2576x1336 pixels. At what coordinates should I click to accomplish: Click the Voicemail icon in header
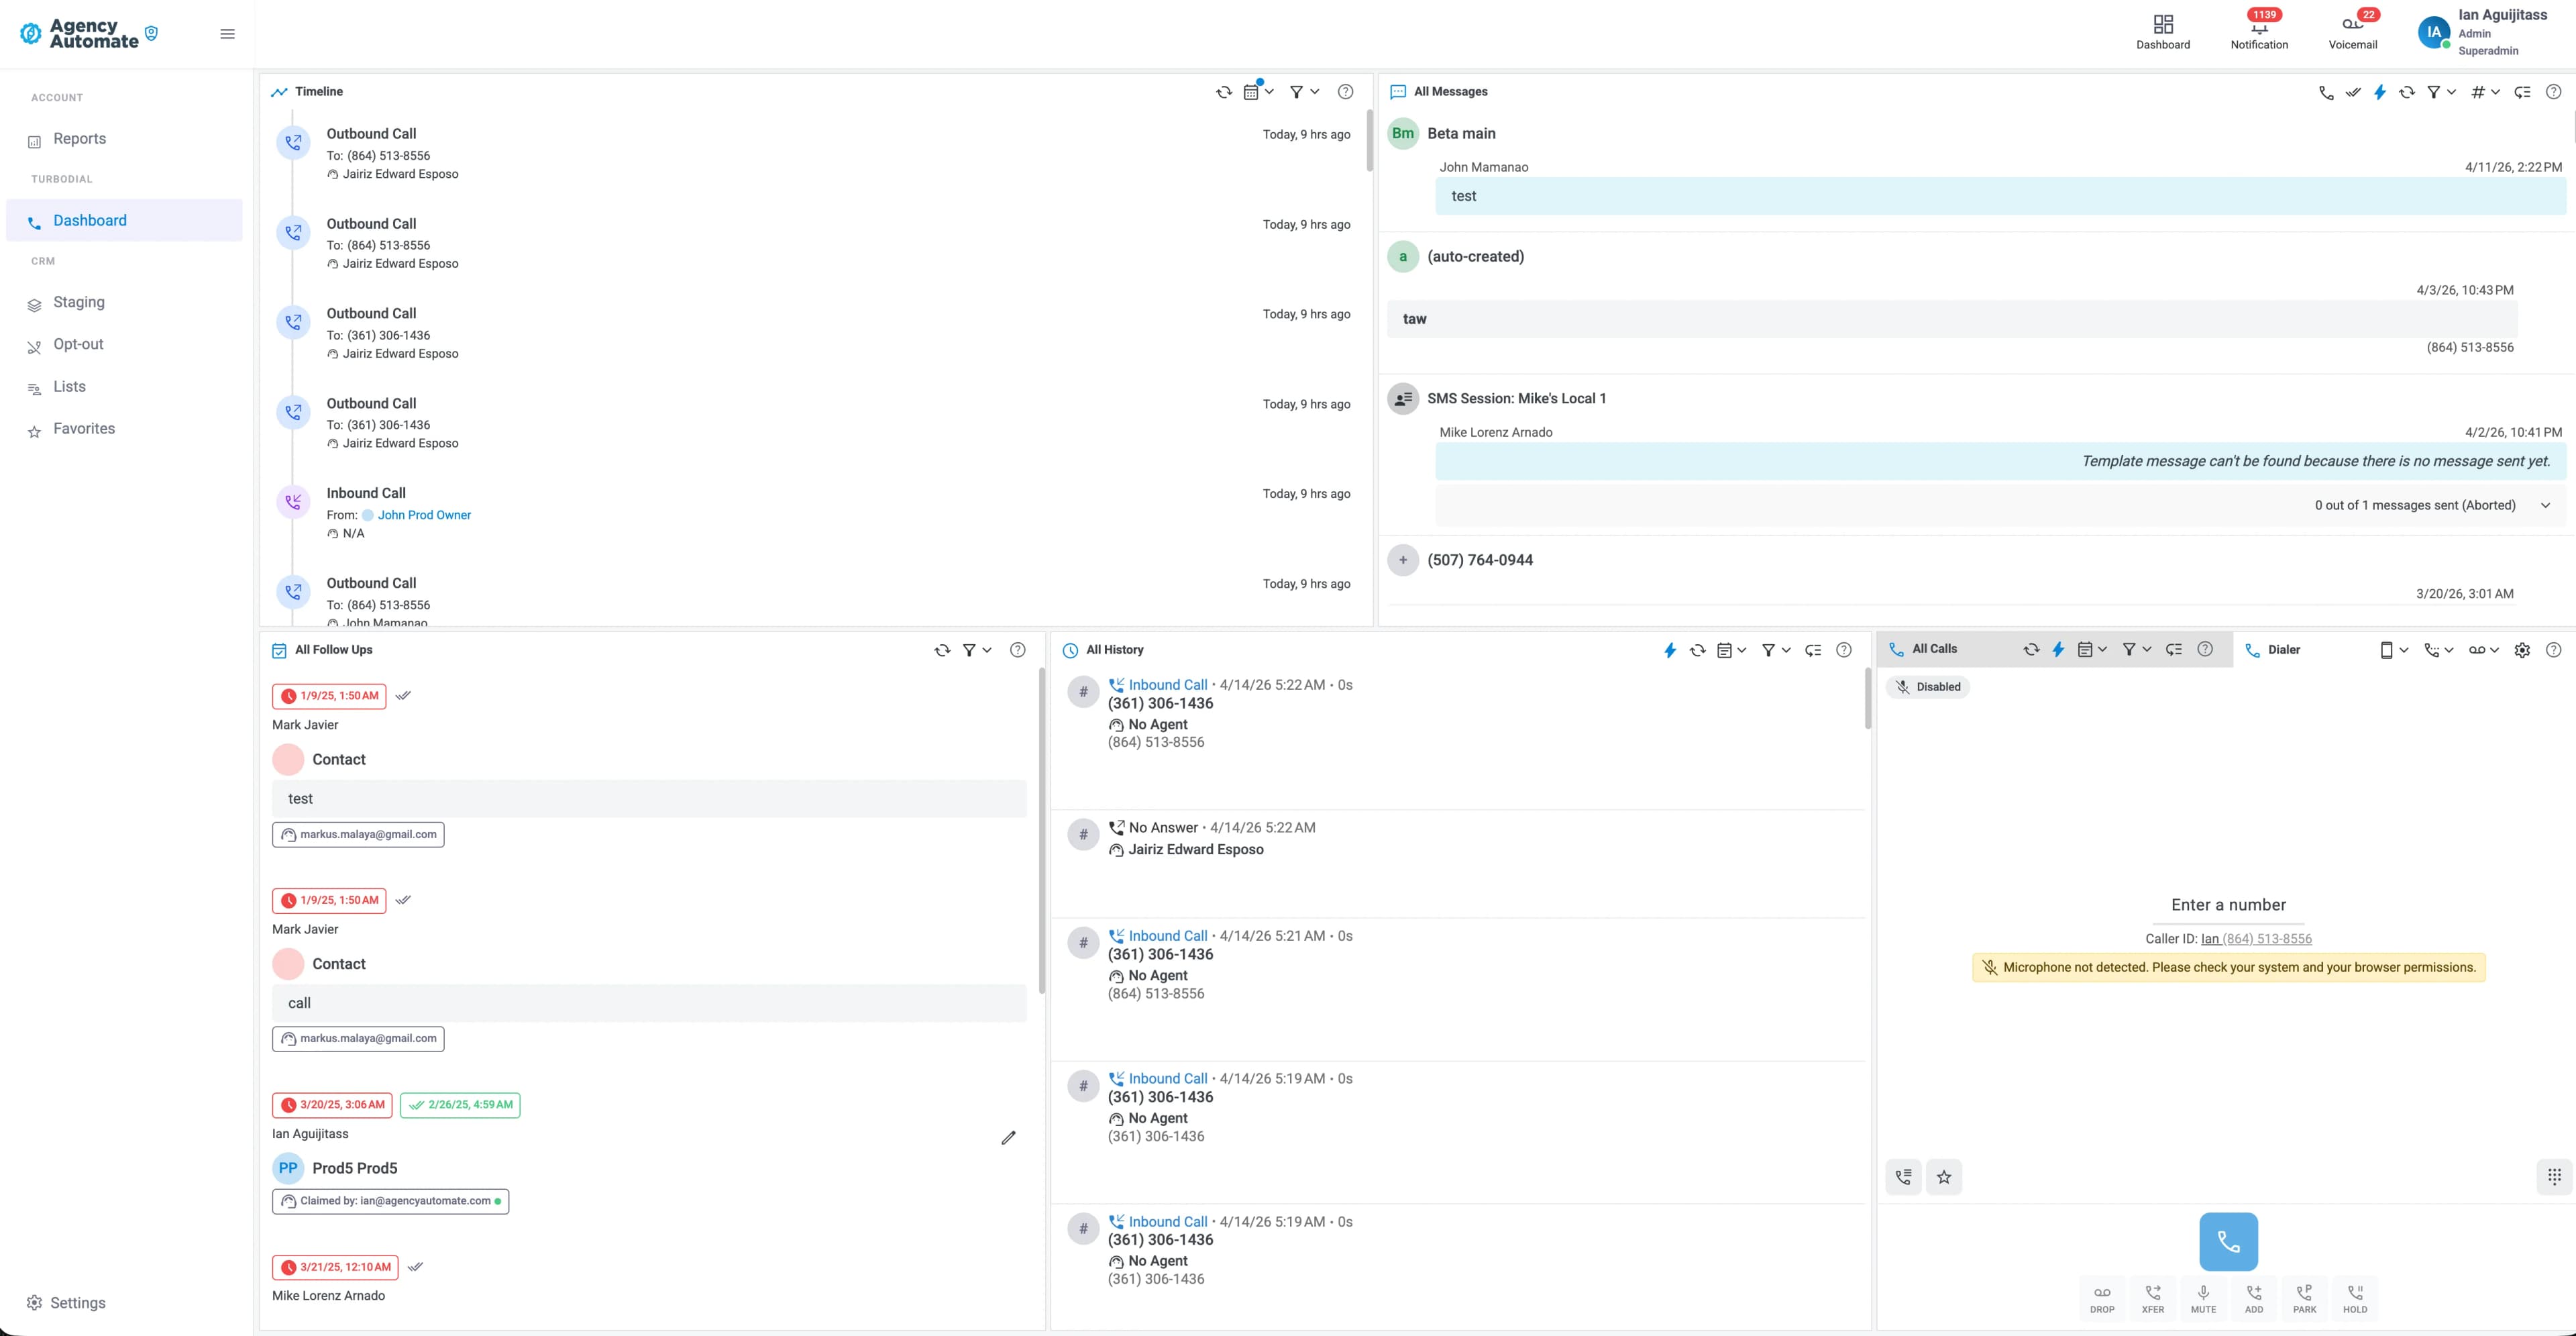(x=2352, y=31)
